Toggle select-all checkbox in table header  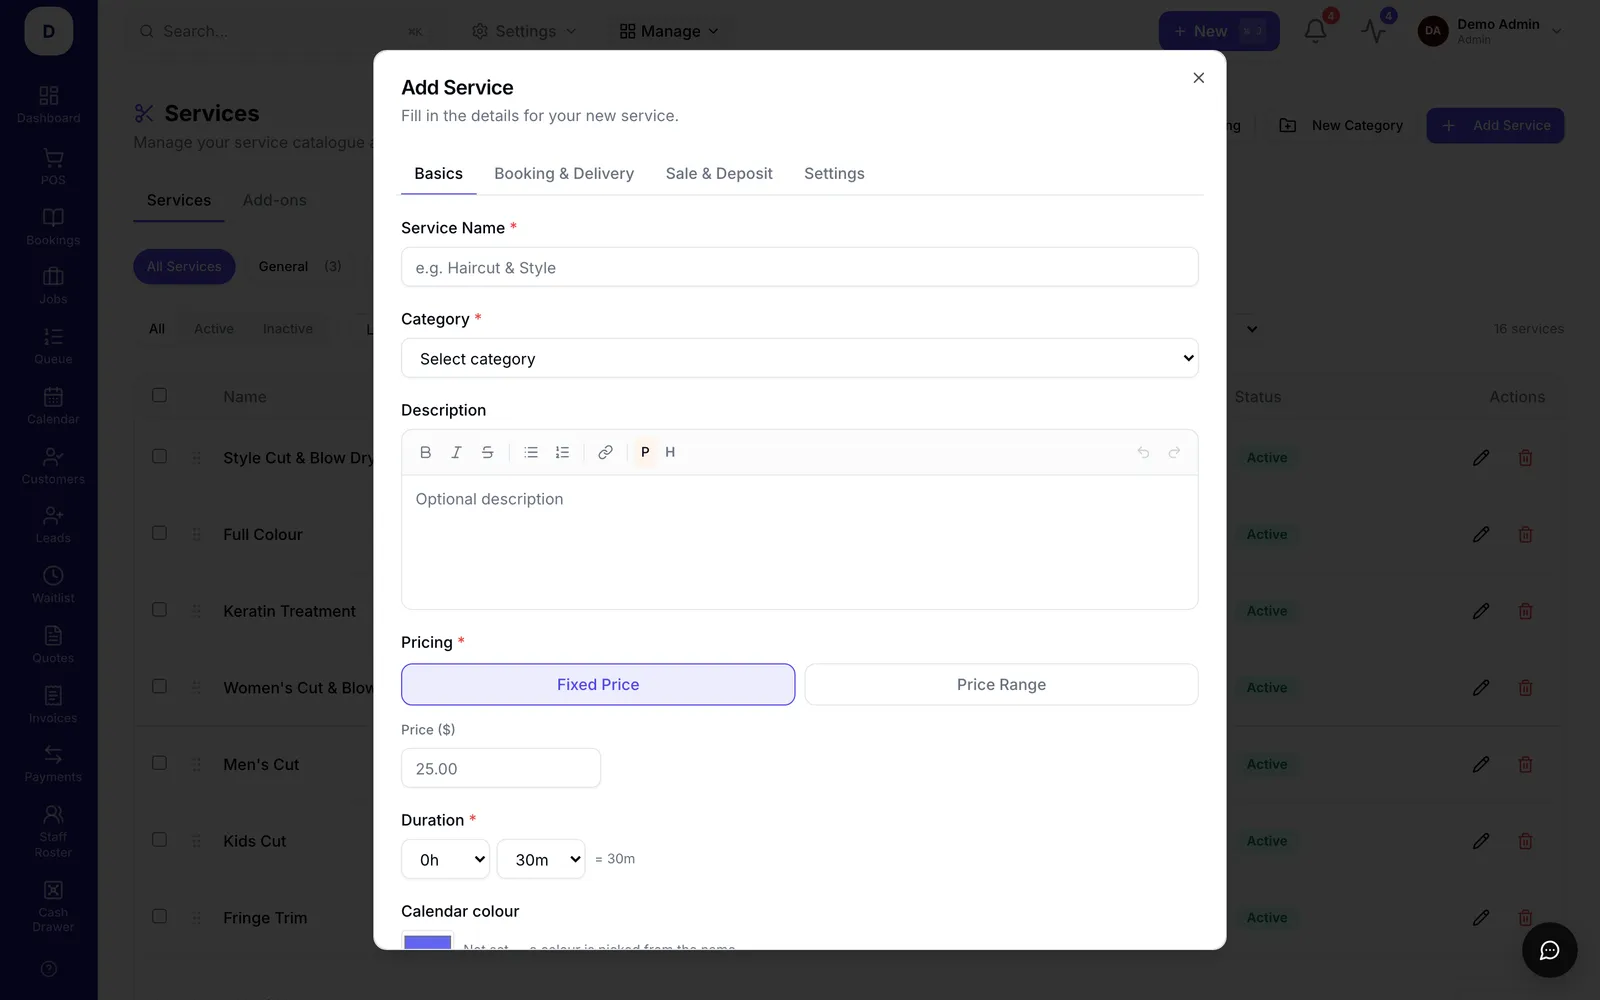coord(159,395)
